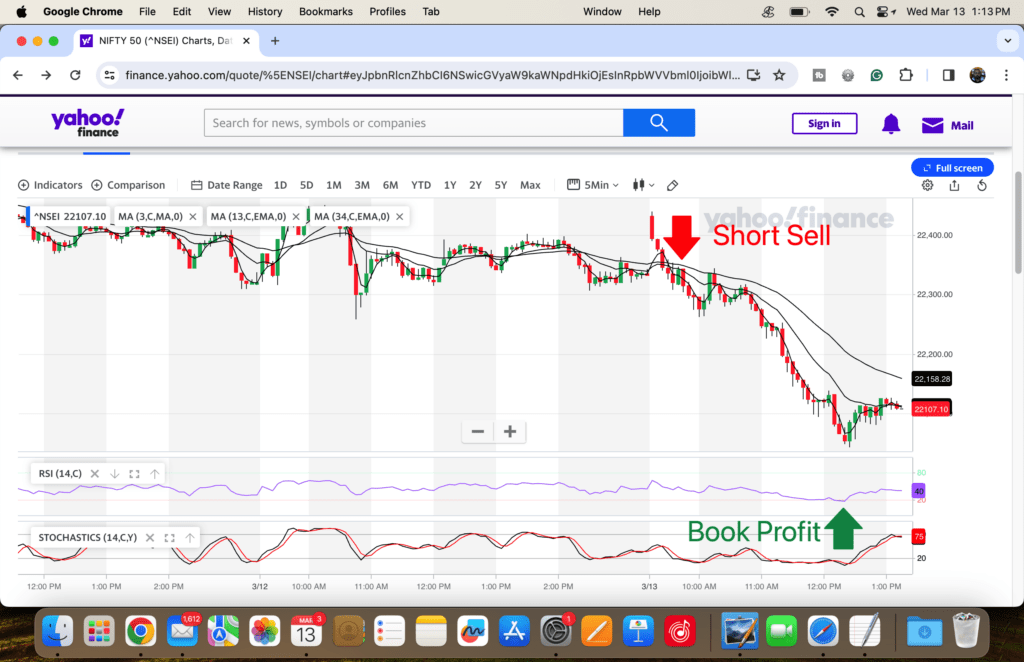Open the 5Min interval dropdown
1024x662 pixels.
click(x=592, y=185)
